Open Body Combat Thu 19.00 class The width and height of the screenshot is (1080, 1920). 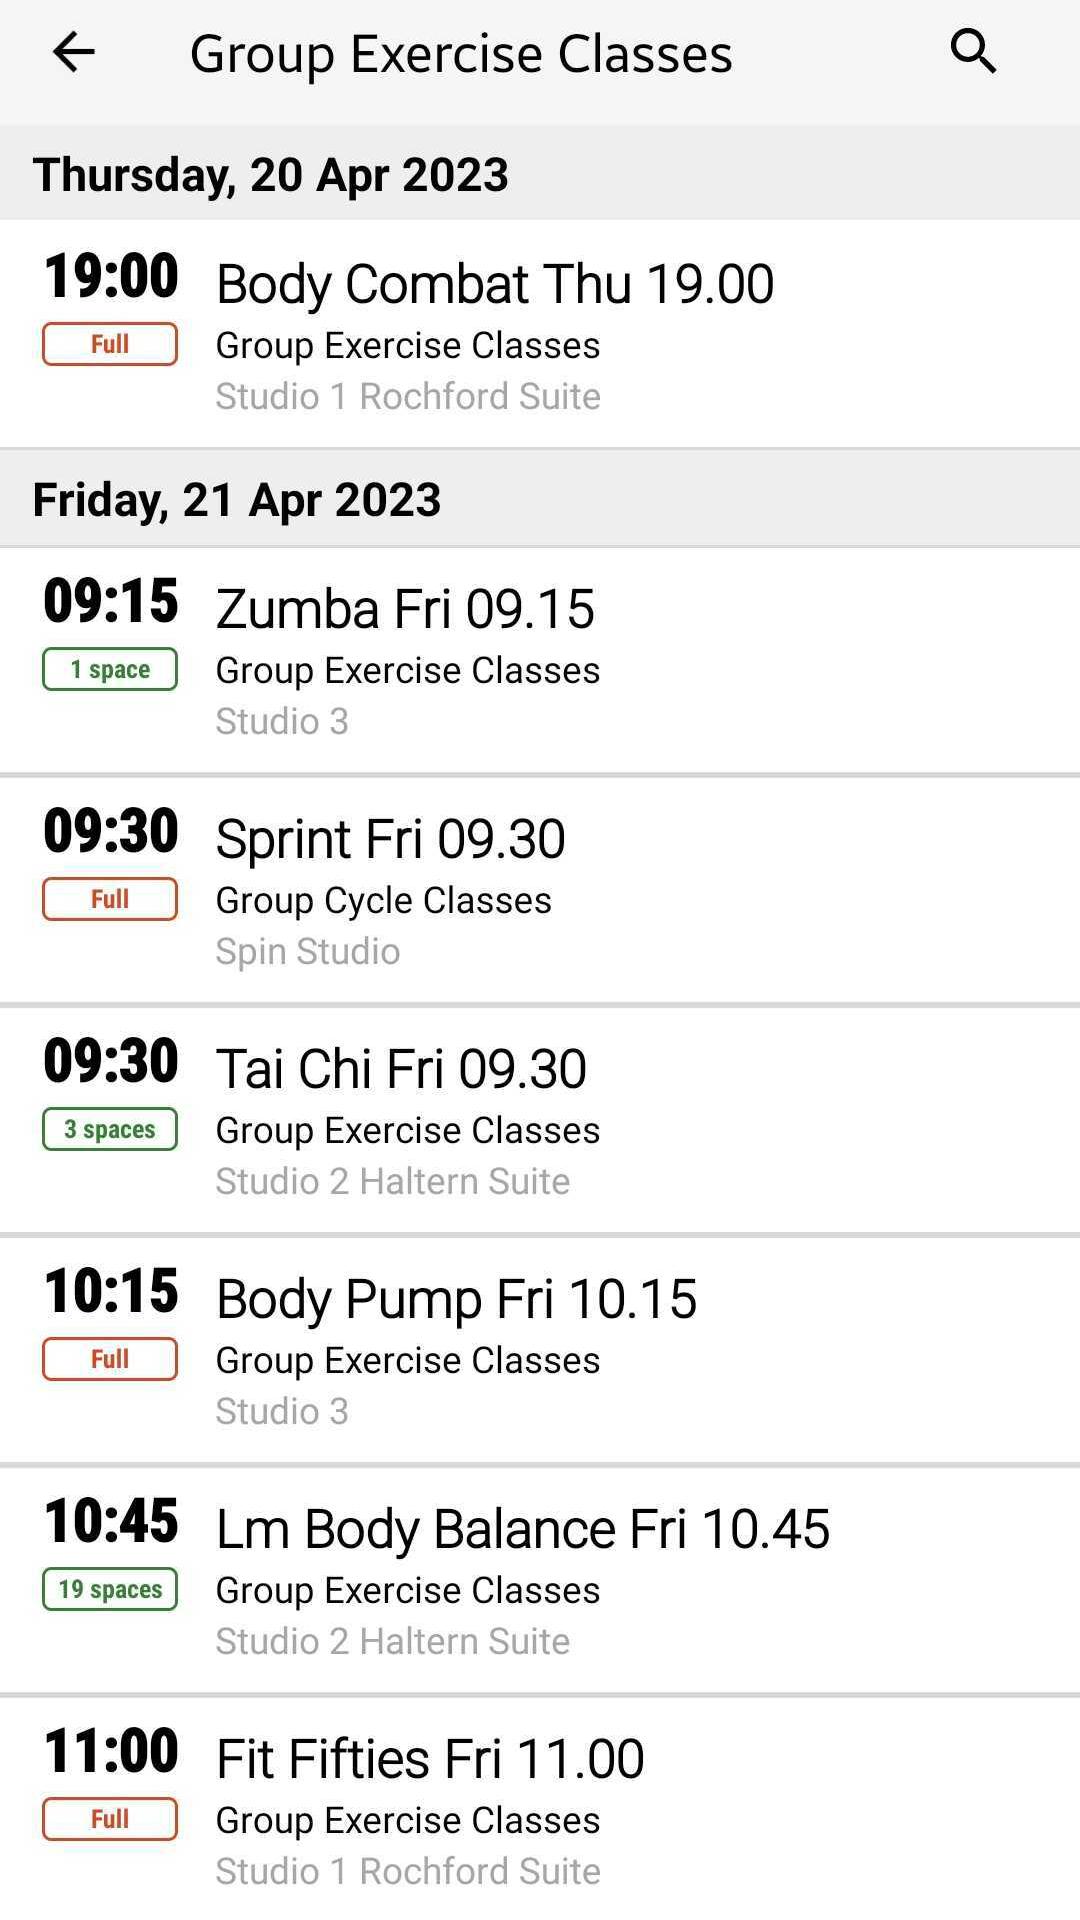[540, 334]
